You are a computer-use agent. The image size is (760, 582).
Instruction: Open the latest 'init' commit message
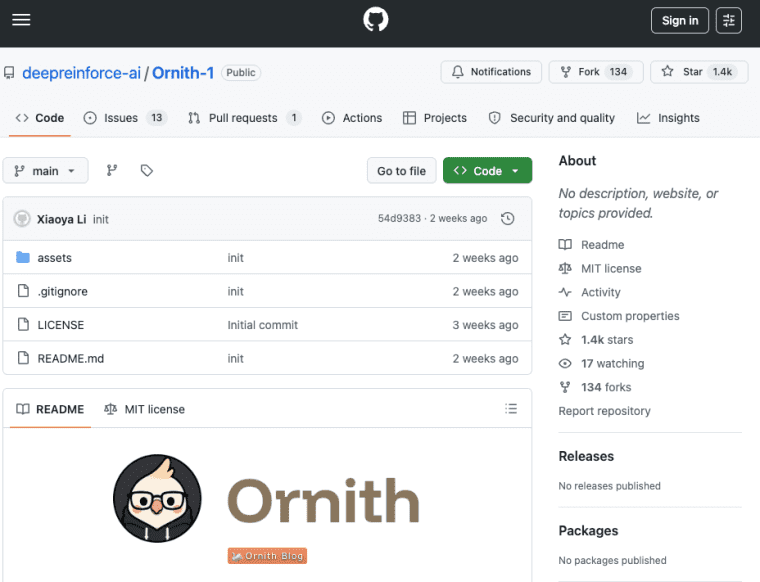click(101, 219)
